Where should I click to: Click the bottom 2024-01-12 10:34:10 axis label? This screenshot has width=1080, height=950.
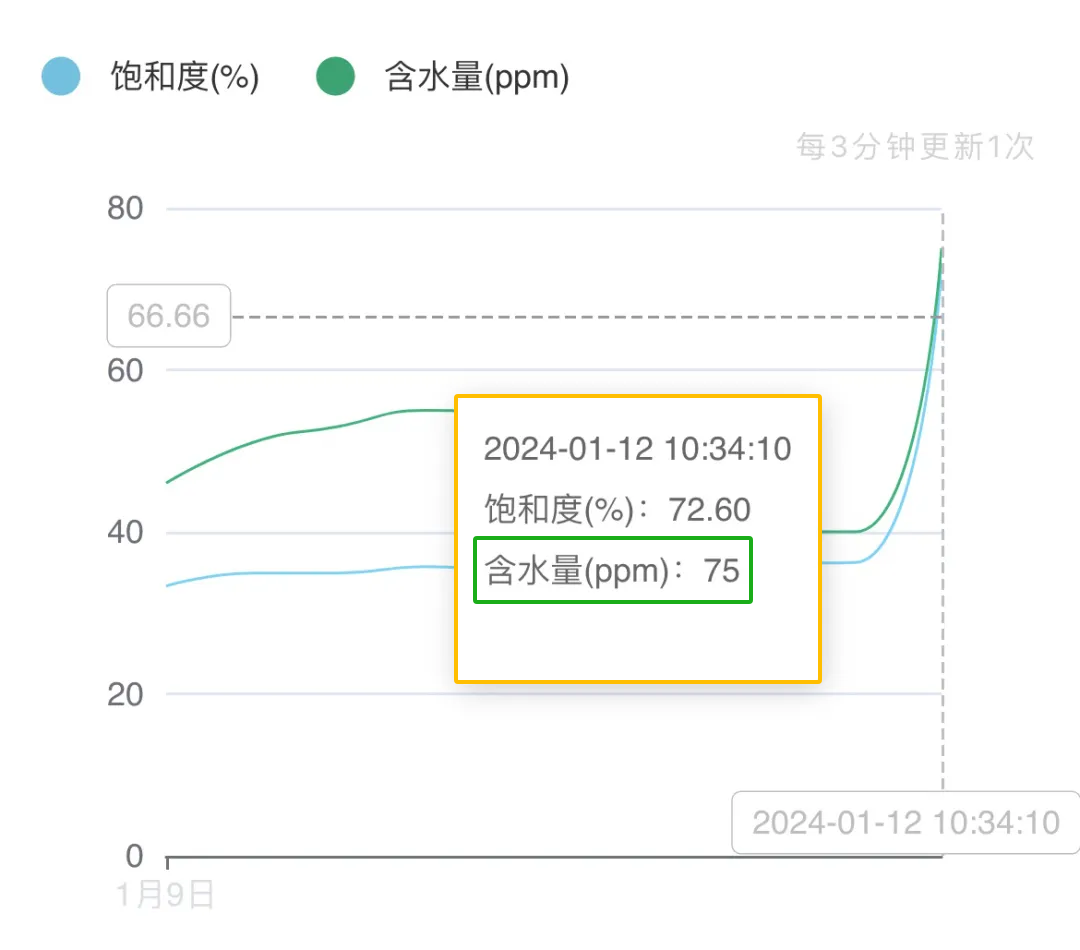pyautogui.click(x=905, y=822)
